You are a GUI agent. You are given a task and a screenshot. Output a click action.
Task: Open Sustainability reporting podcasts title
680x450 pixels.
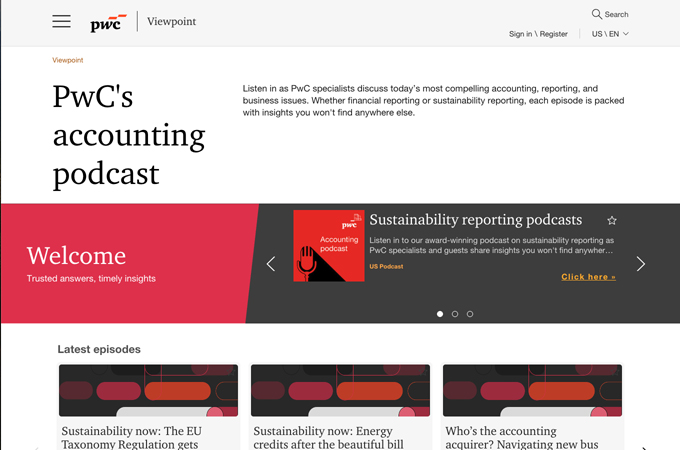476,220
